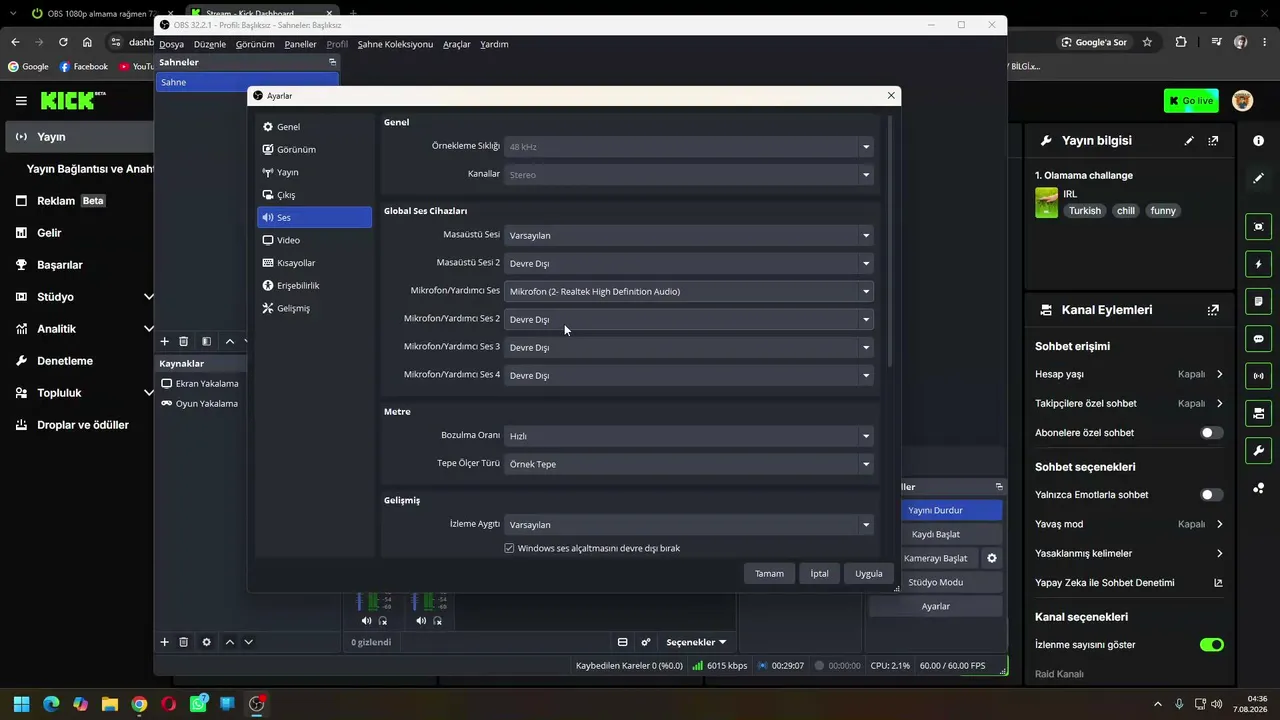The image size is (1280, 720).
Task: Open advanced audio gears icon beside Seçenekler
Action: click(x=646, y=642)
